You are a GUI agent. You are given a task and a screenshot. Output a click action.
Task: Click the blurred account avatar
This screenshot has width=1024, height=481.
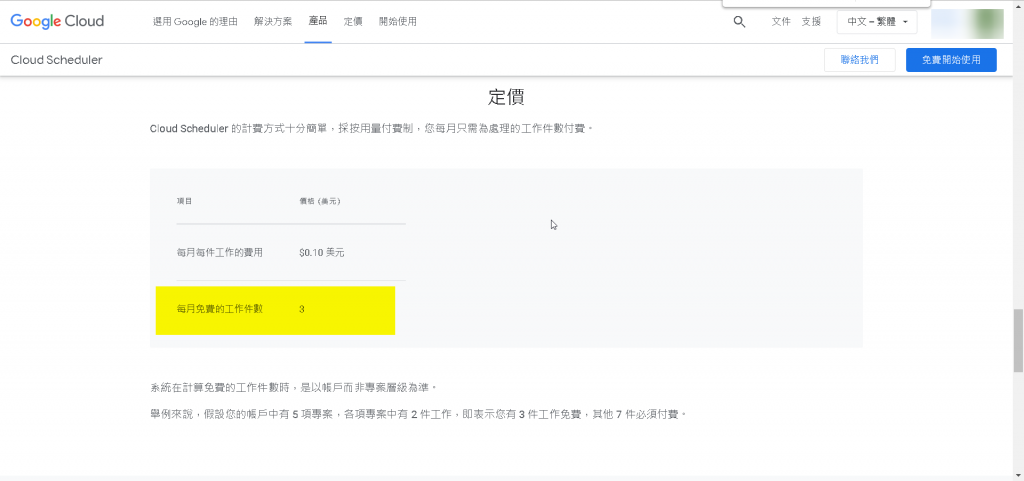point(967,23)
